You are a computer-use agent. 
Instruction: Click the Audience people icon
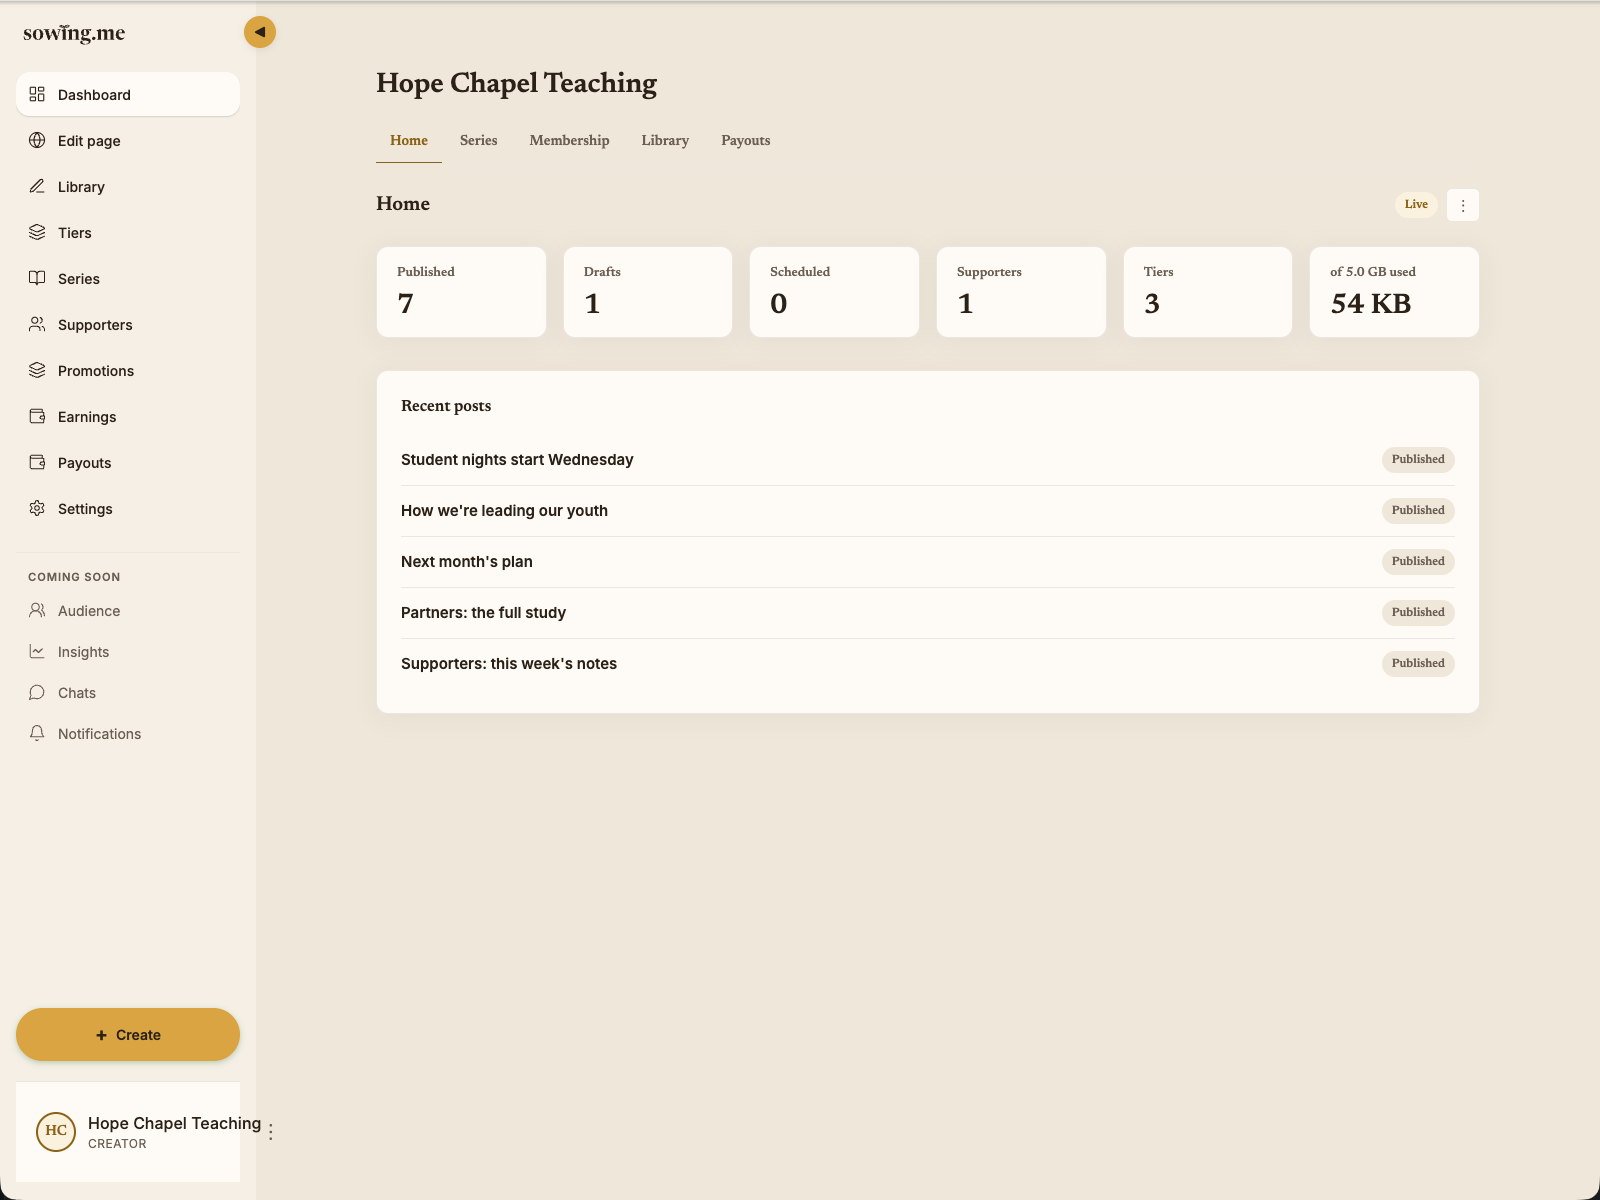click(x=37, y=610)
